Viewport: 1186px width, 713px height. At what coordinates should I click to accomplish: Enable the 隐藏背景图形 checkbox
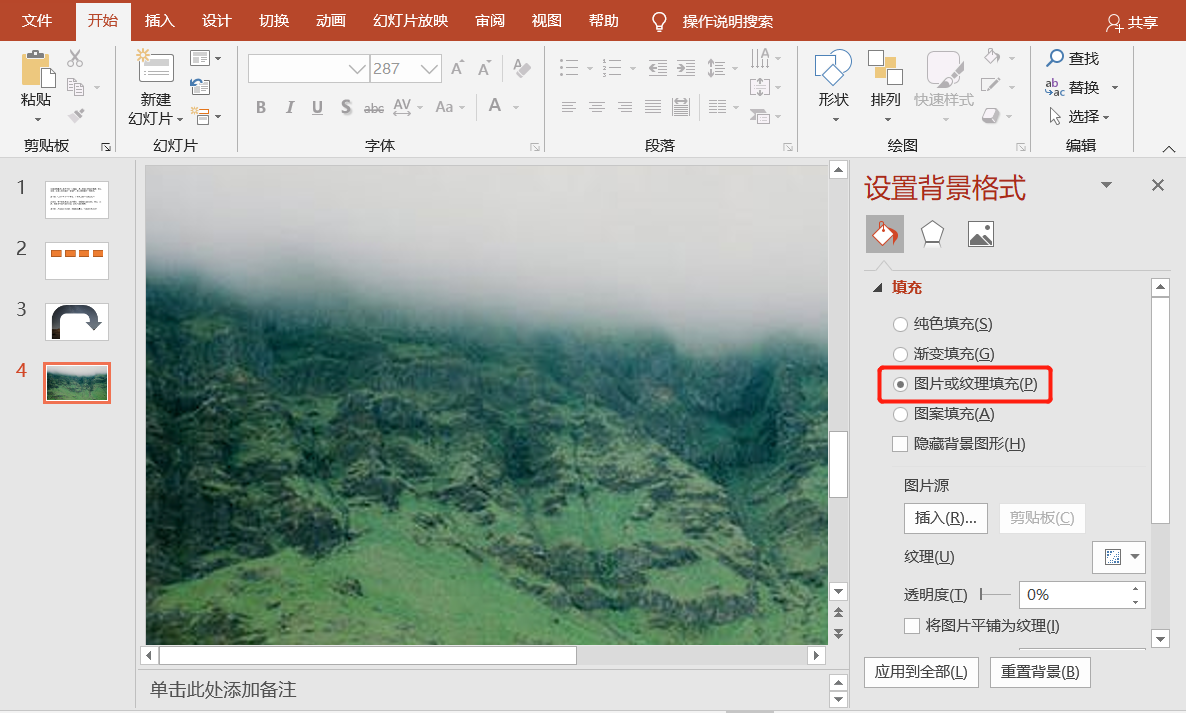coord(899,443)
